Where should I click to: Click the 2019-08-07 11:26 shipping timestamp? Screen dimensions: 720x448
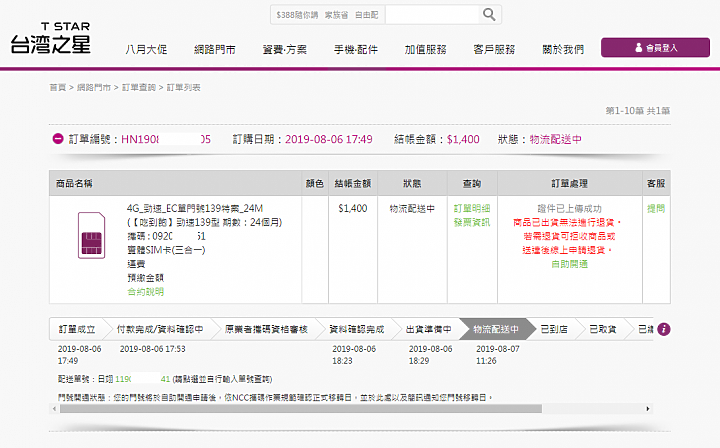coord(498,355)
